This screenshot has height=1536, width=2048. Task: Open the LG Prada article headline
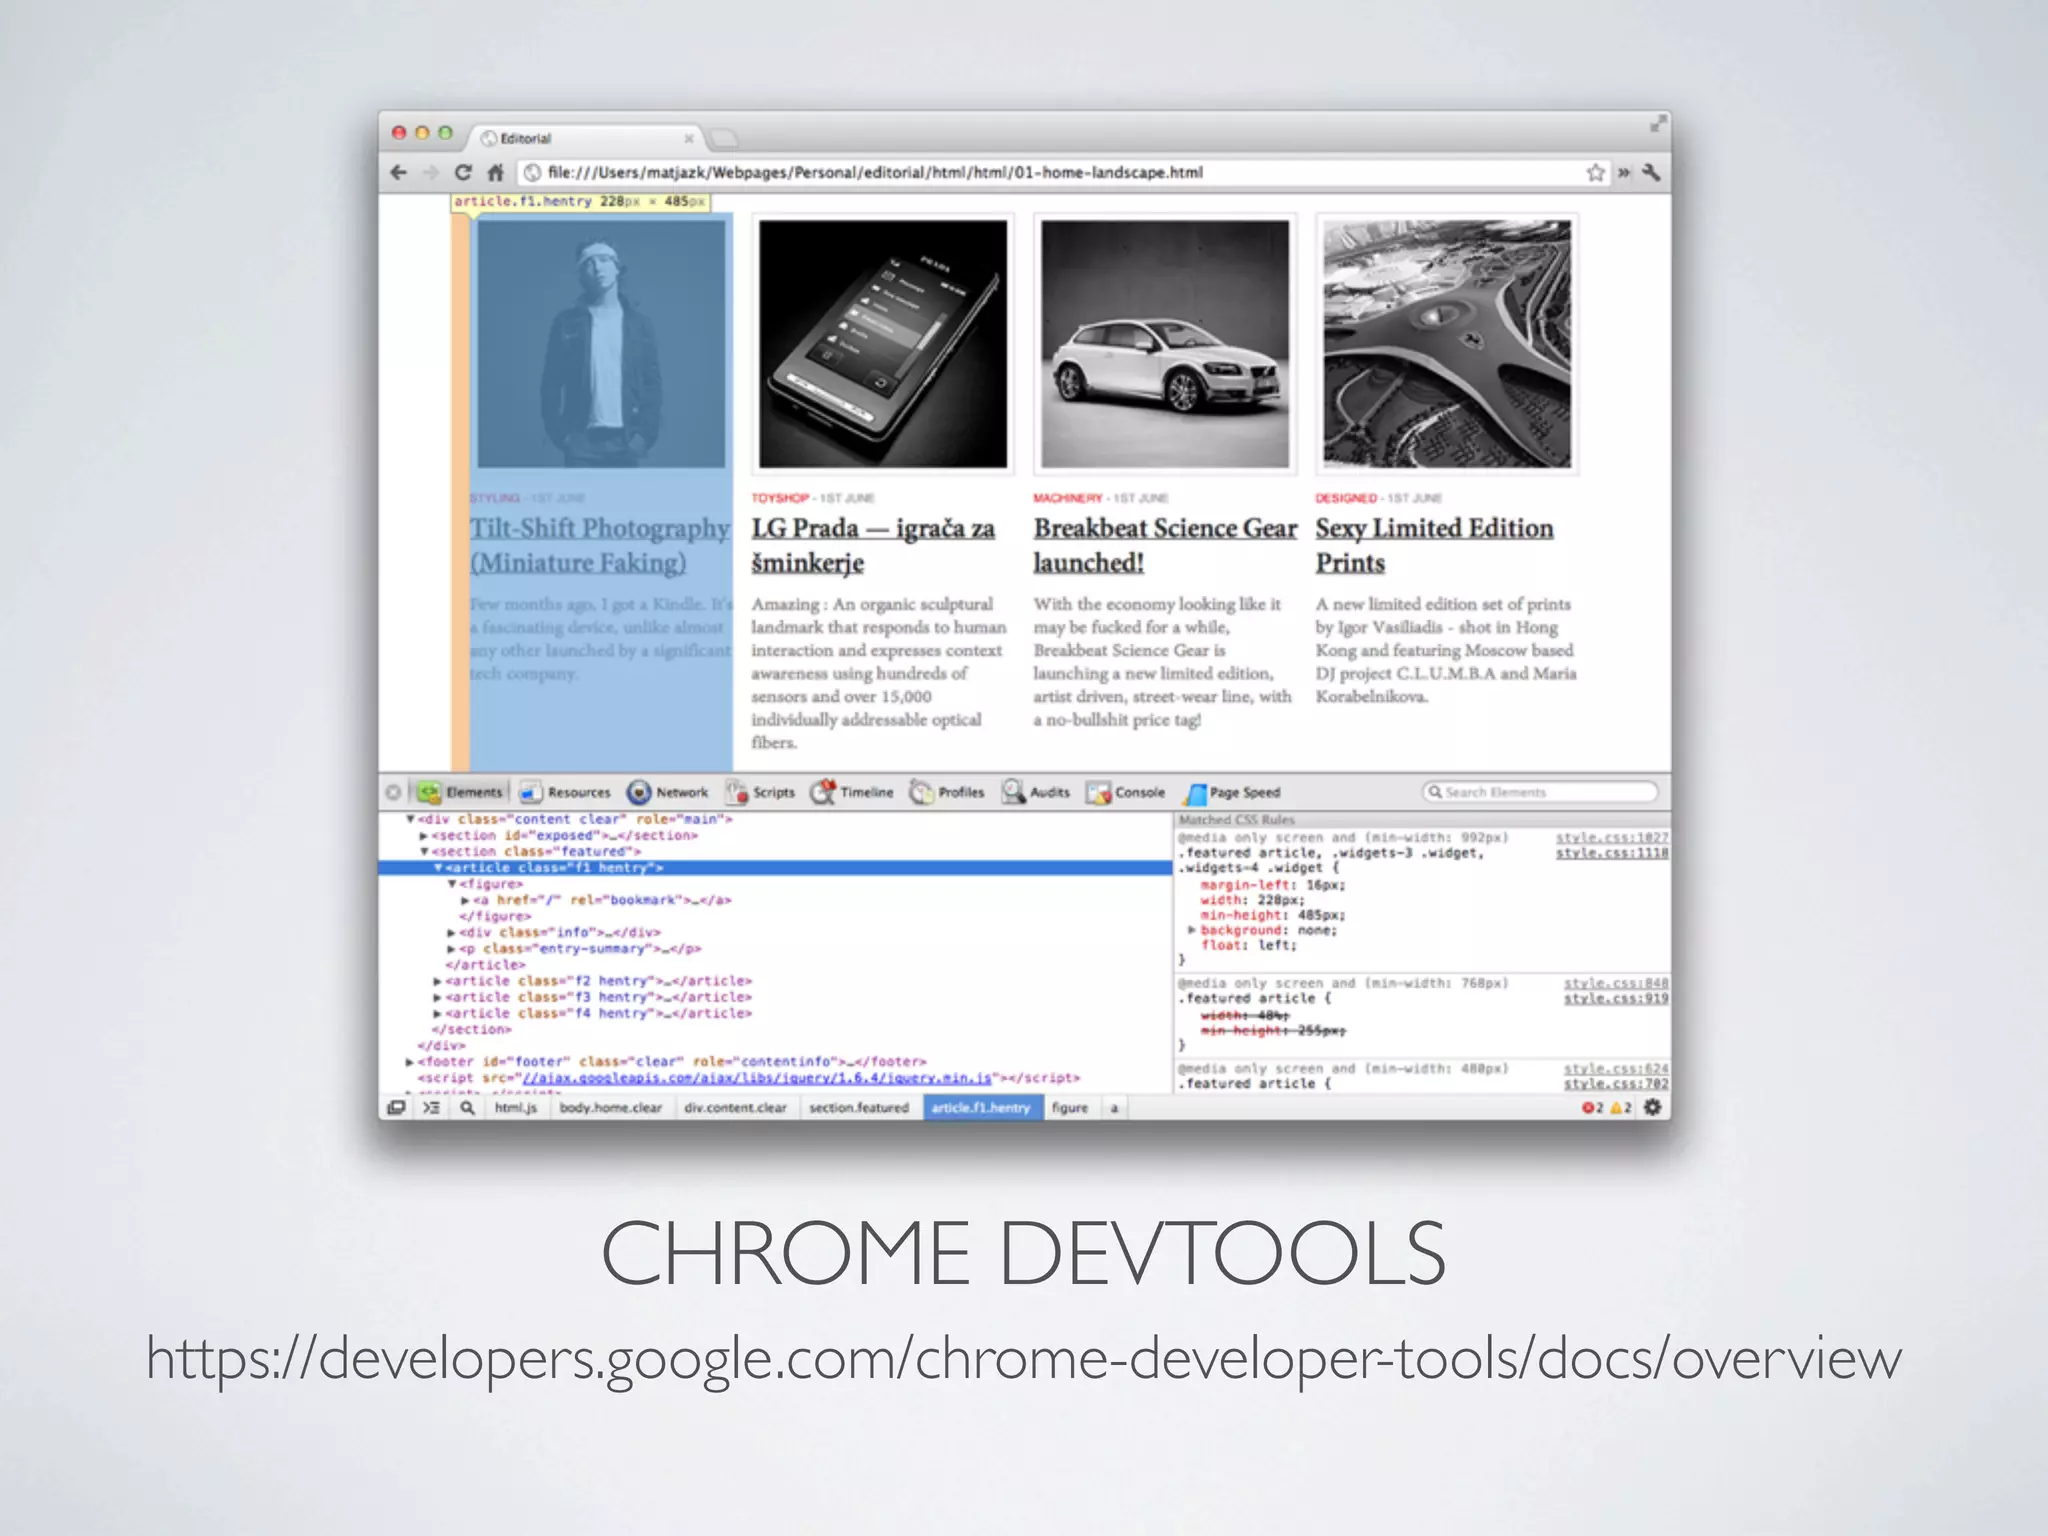pyautogui.click(x=873, y=545)
